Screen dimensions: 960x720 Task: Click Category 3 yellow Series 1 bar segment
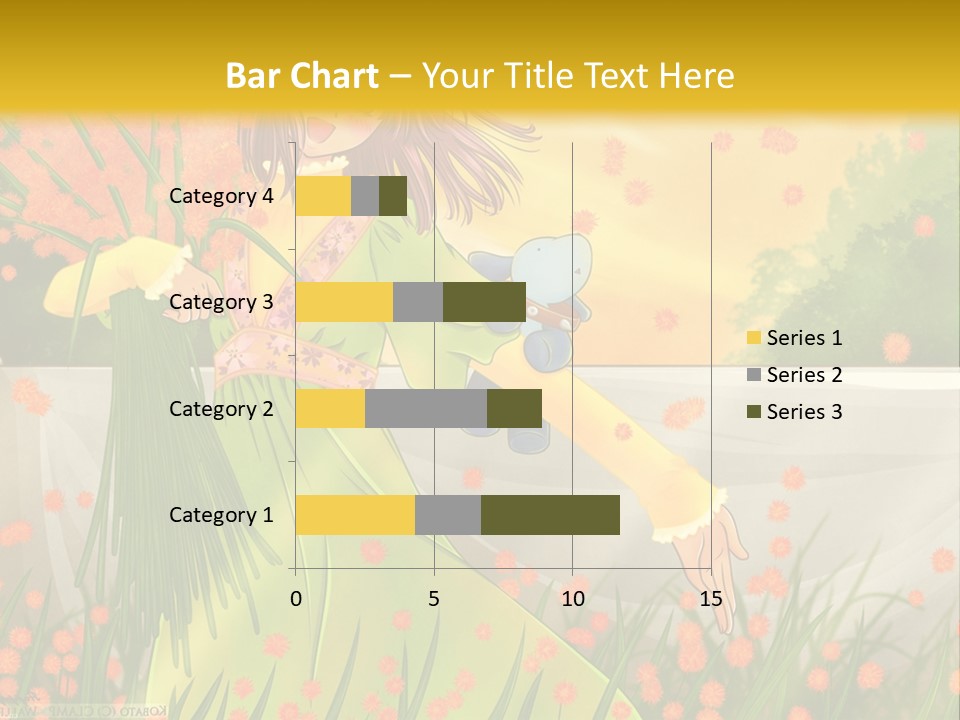344,302
